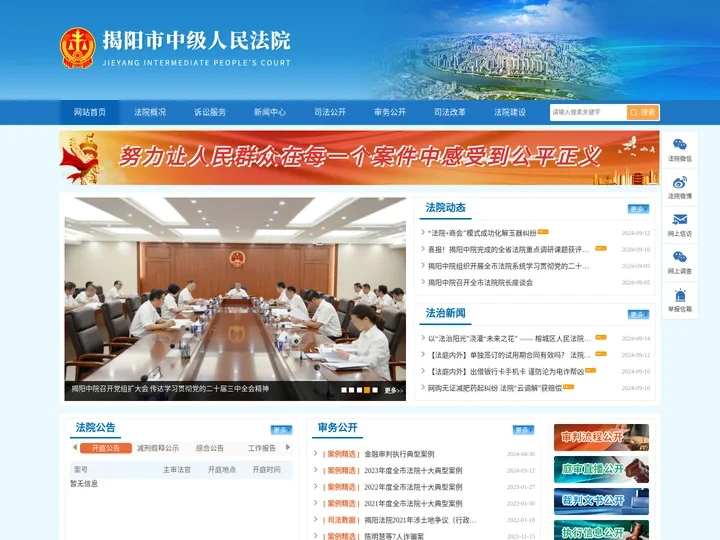This screenshot has width=720, height=540.
Task: Open the 网上调查 survey sidebar icon
Action: pos(680,263)
